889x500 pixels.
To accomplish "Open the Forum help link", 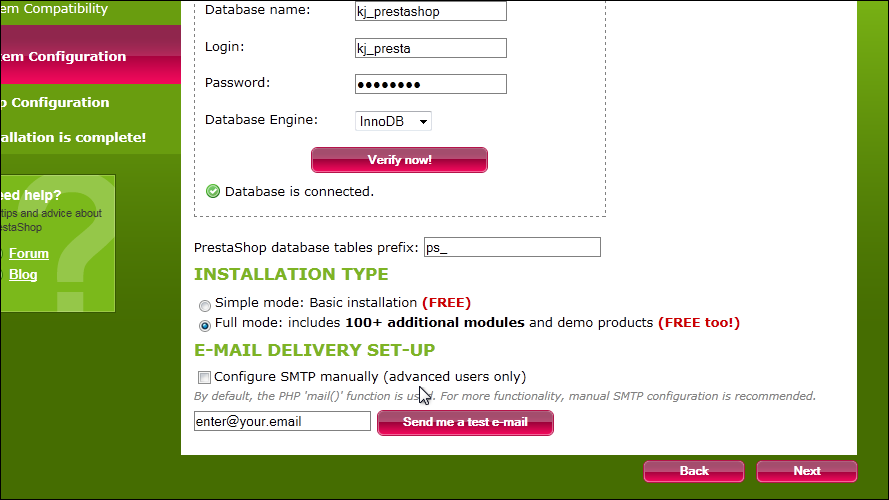I will [29, 253].
